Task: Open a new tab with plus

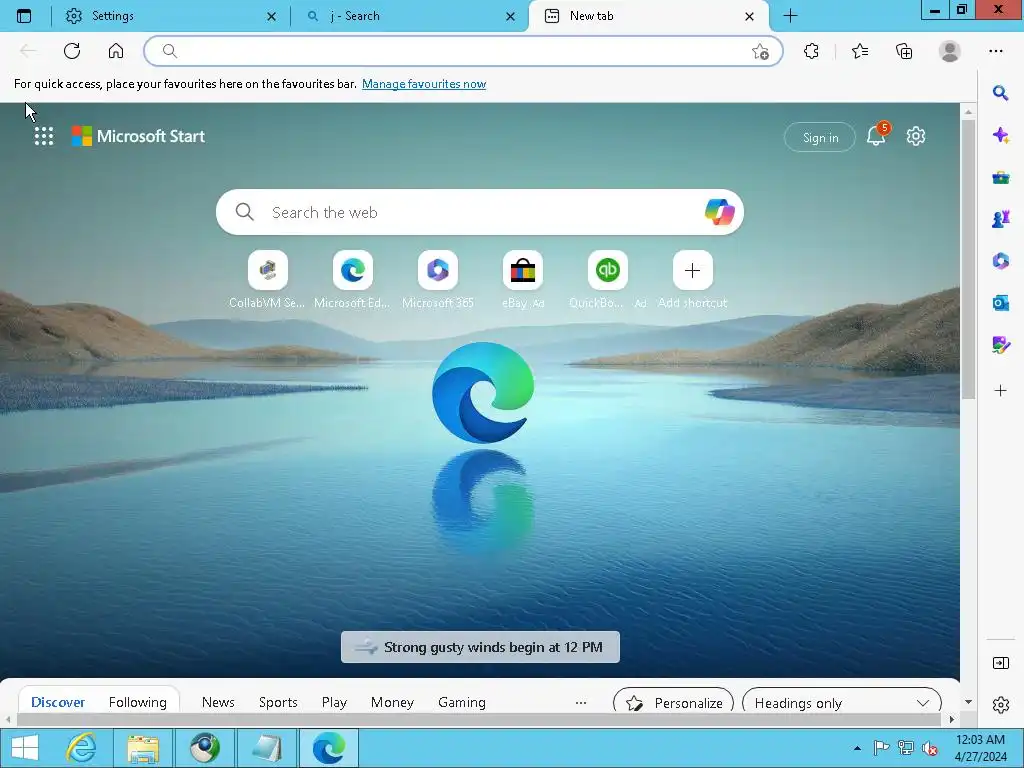Action: pos(790,16)
